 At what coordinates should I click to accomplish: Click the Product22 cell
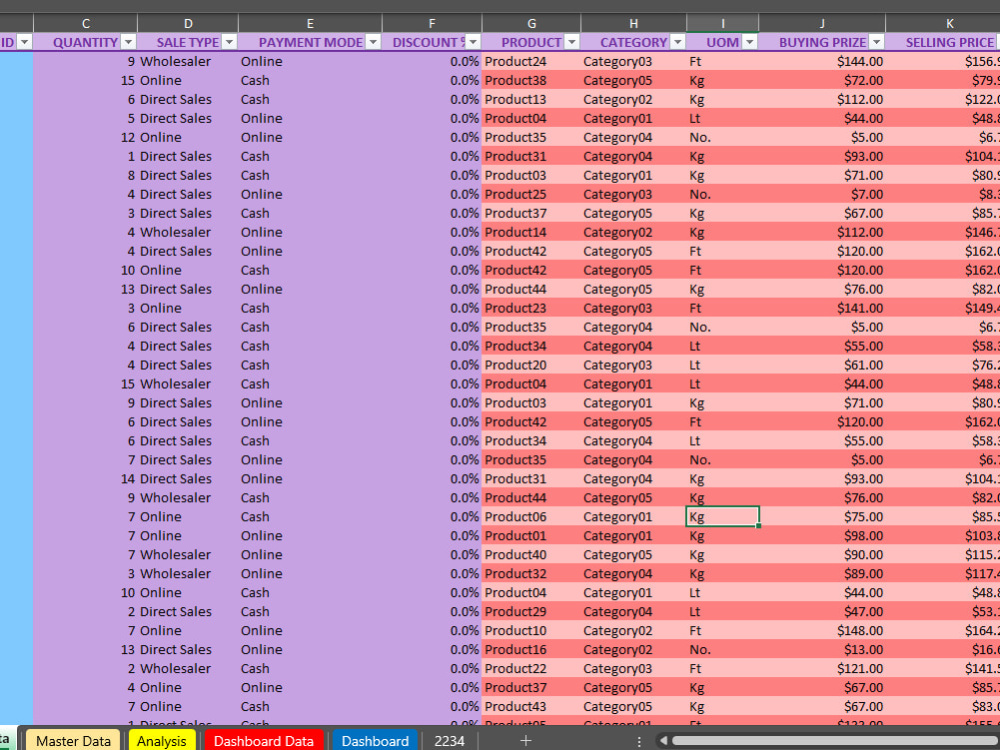click(531, 668)
